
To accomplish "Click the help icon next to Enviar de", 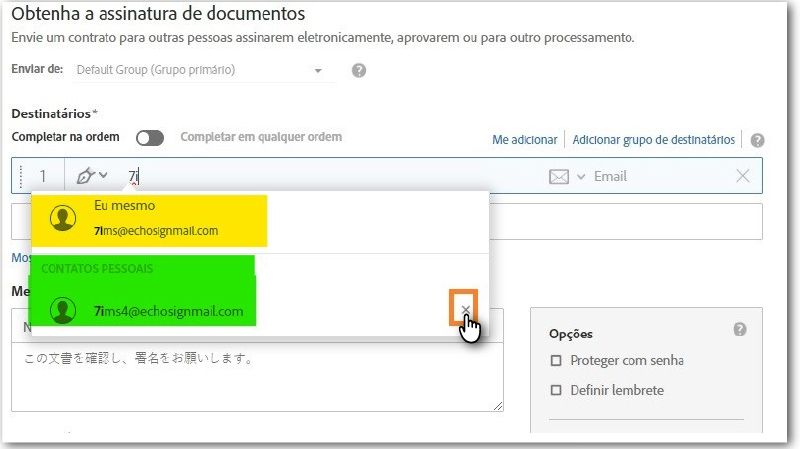I will tap(359, 70).
